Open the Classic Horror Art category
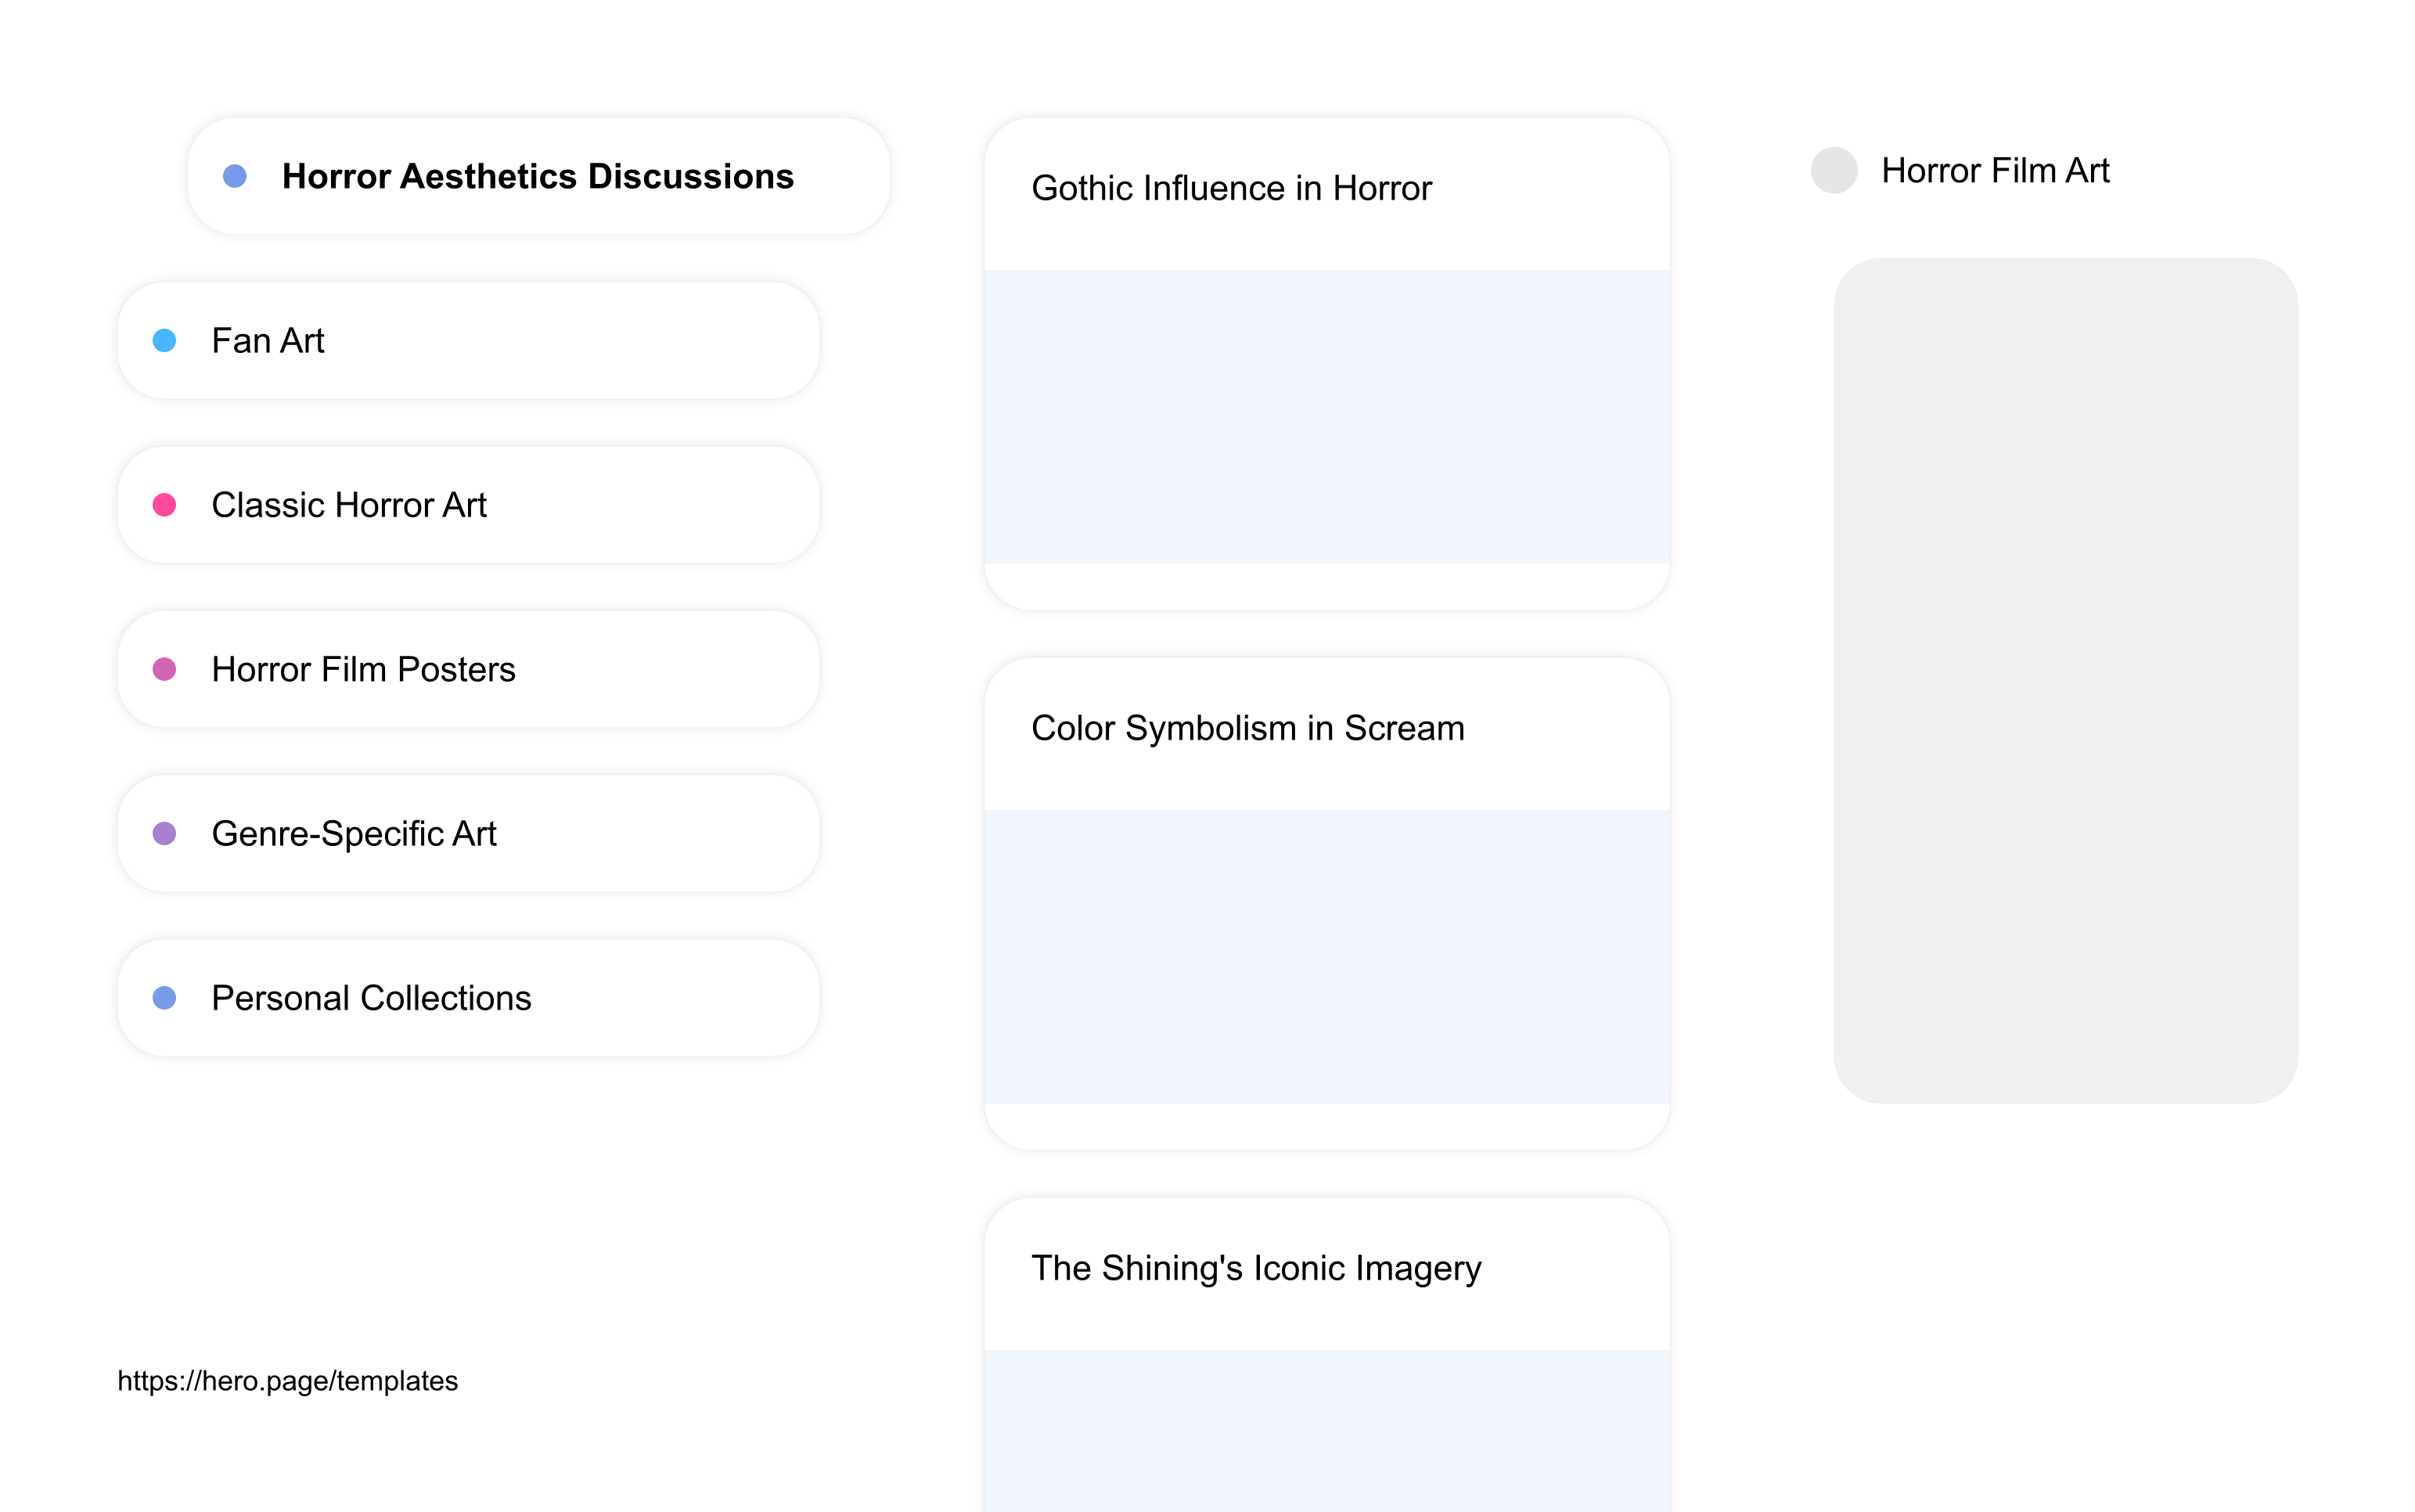This screenshot has height=1512, width=2415. (x=468, y=505)
